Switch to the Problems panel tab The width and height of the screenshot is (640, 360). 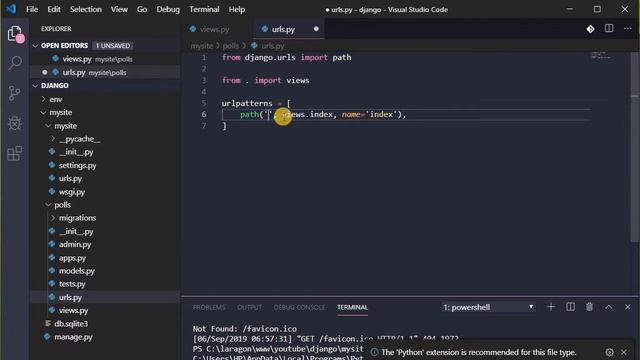click(x=209, y=307)
